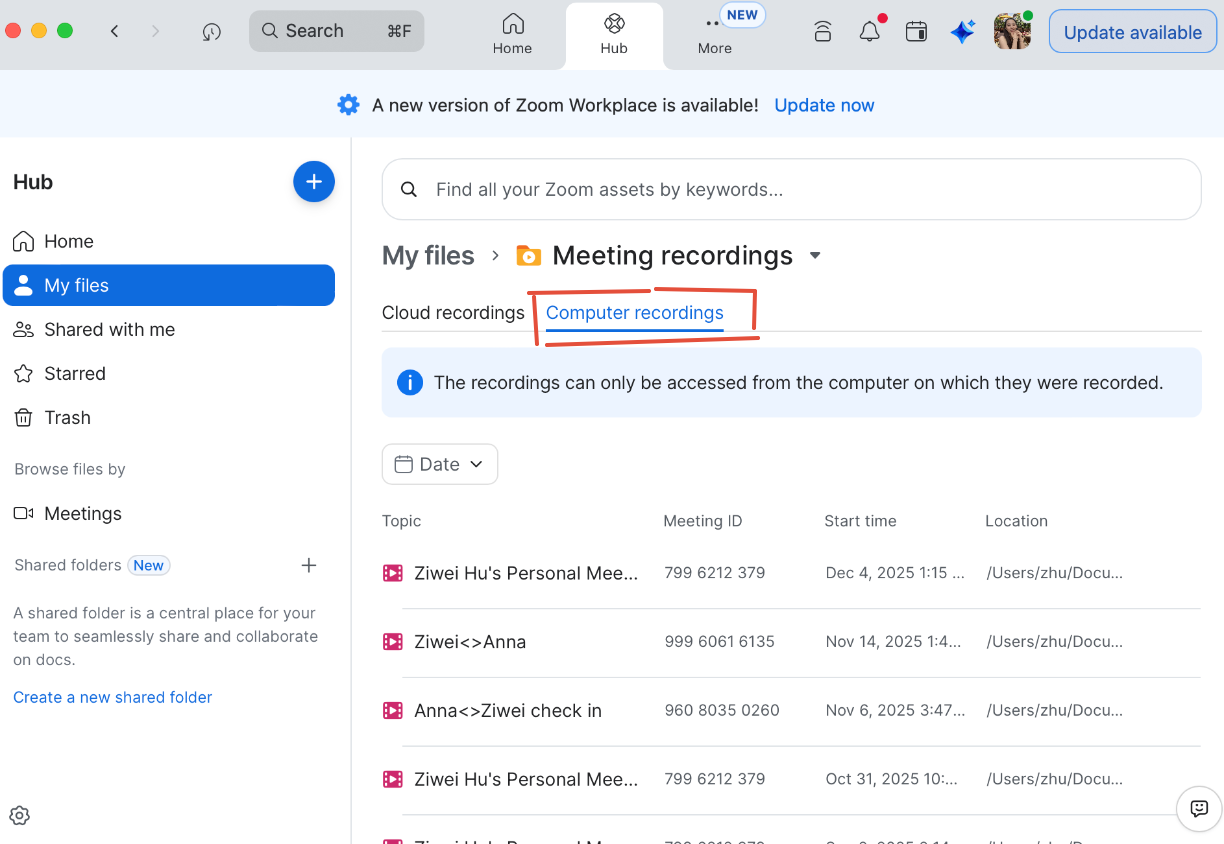Click Create a new shared folder link
The width and height of the screenshot is (1224, 844).
pyautogui.click(x=112, y=697)
